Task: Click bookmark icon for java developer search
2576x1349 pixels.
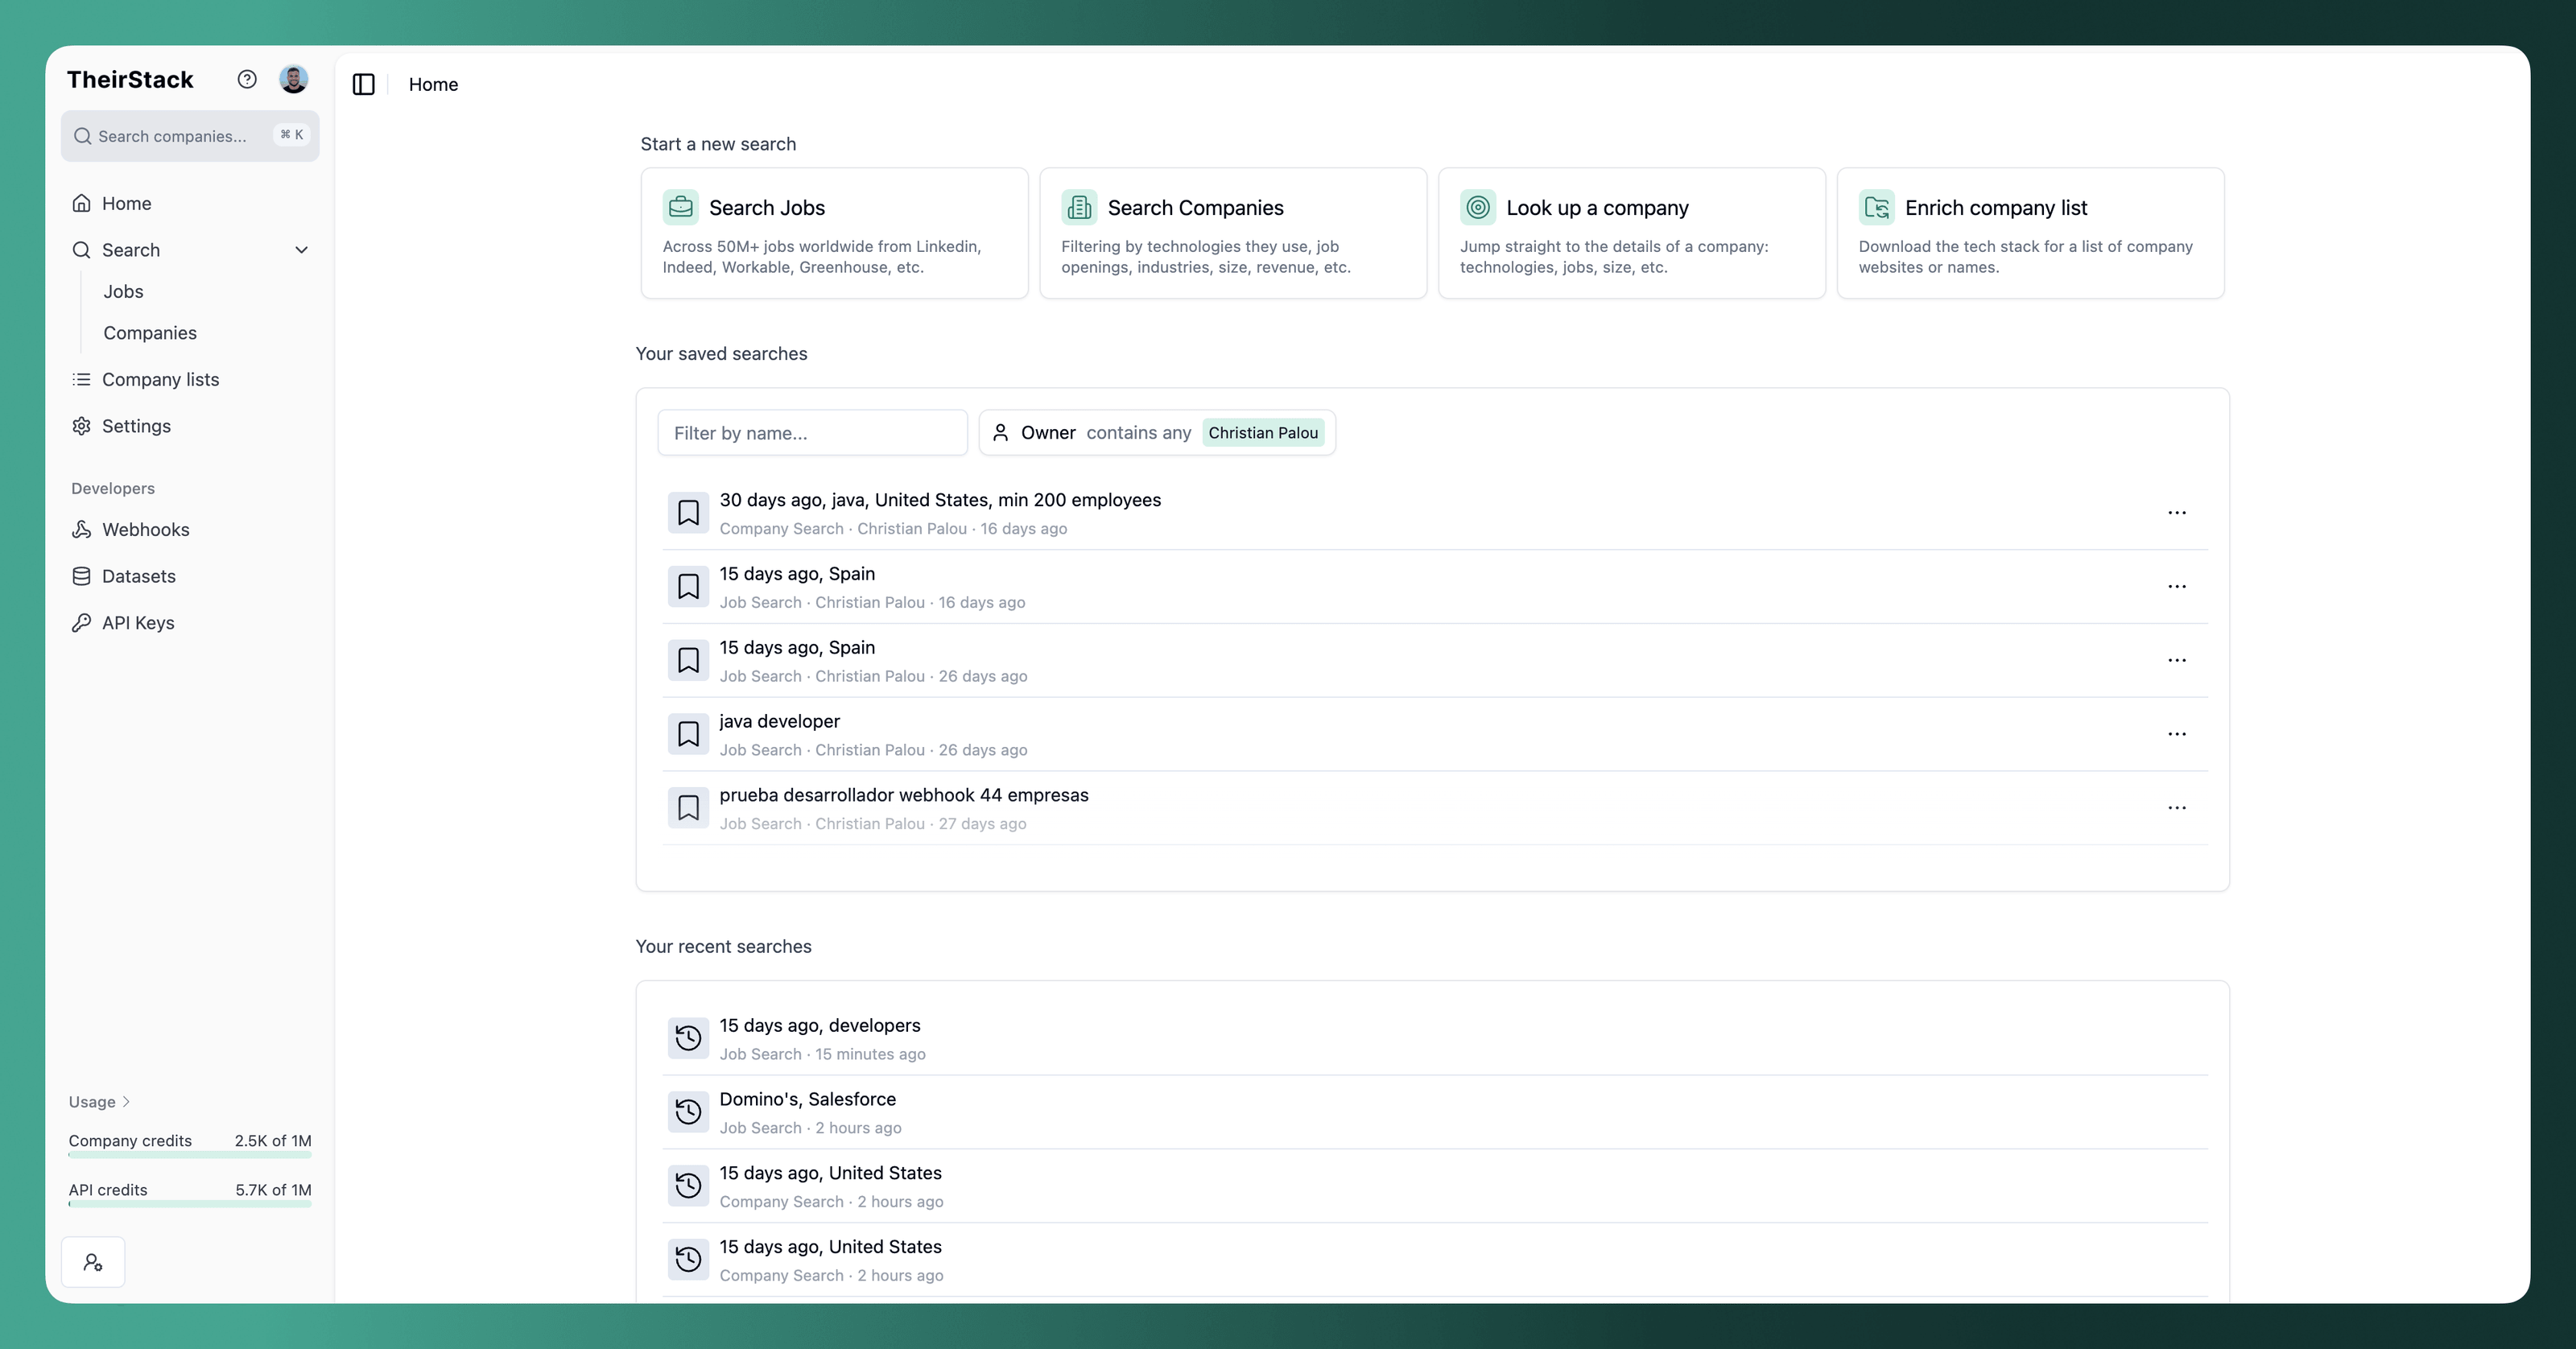Action: tap(688, 734)
